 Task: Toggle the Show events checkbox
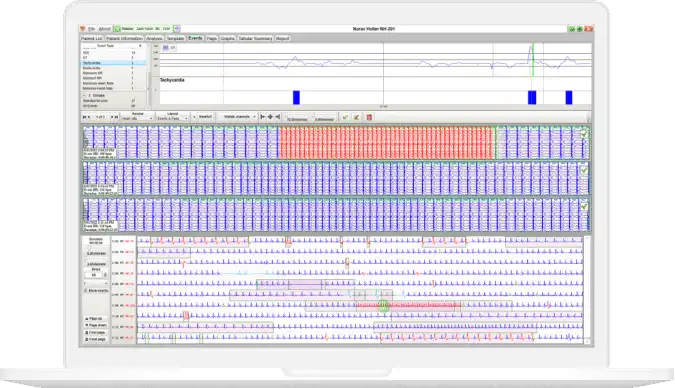(85, 291)
